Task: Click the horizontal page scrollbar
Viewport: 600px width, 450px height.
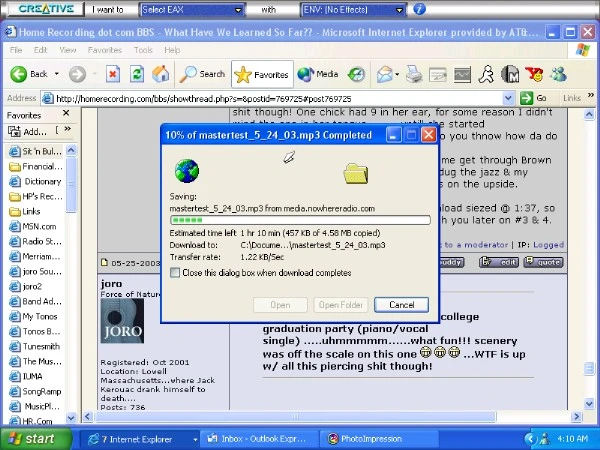Action: coord(295,416)
